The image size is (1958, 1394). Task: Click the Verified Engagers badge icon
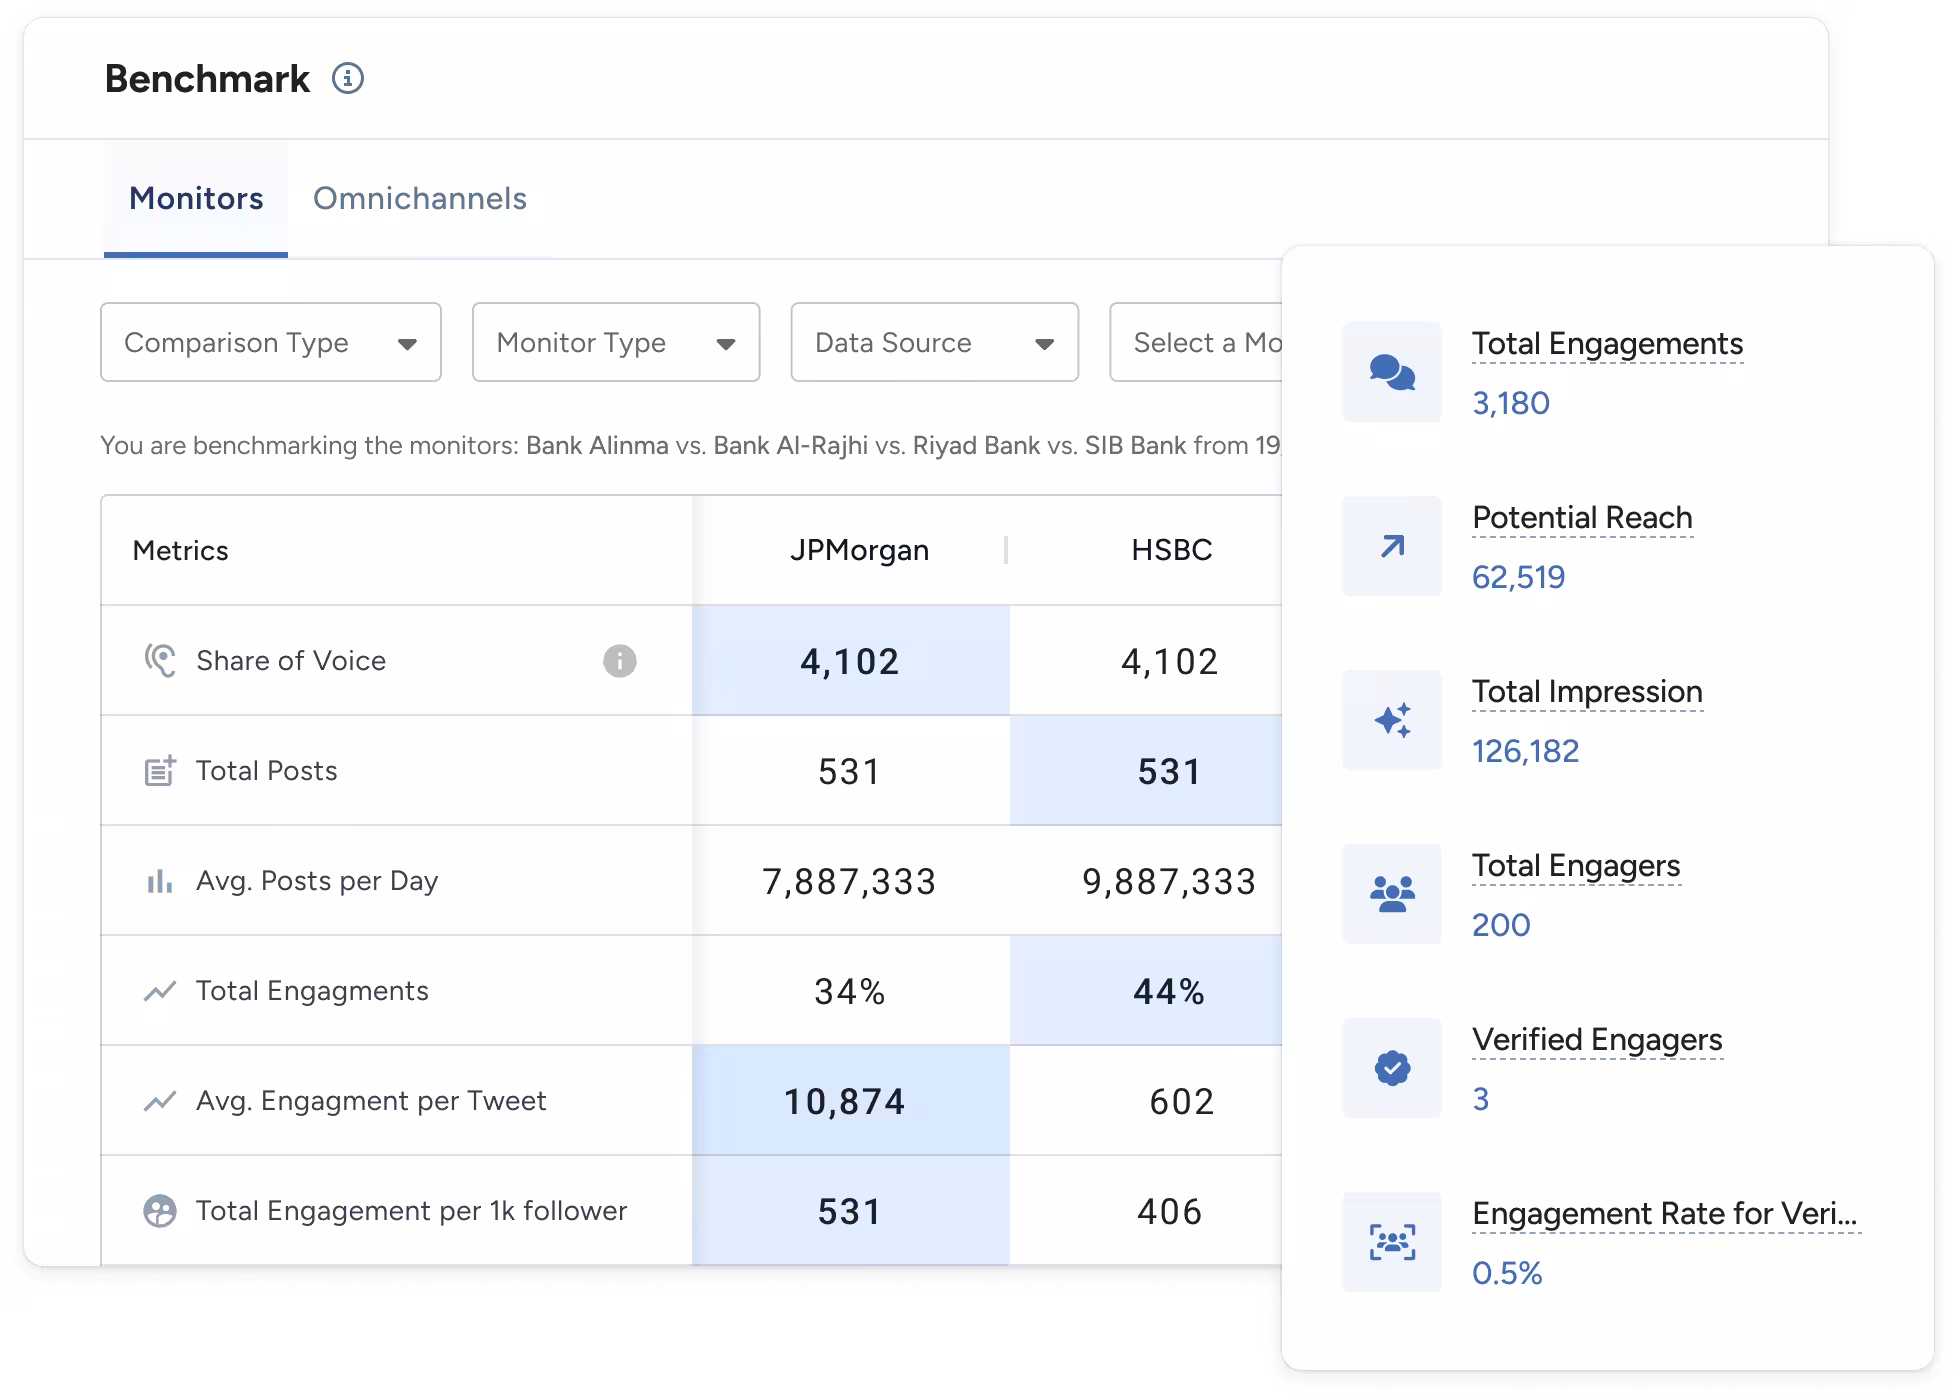tap(1391, 1068)
